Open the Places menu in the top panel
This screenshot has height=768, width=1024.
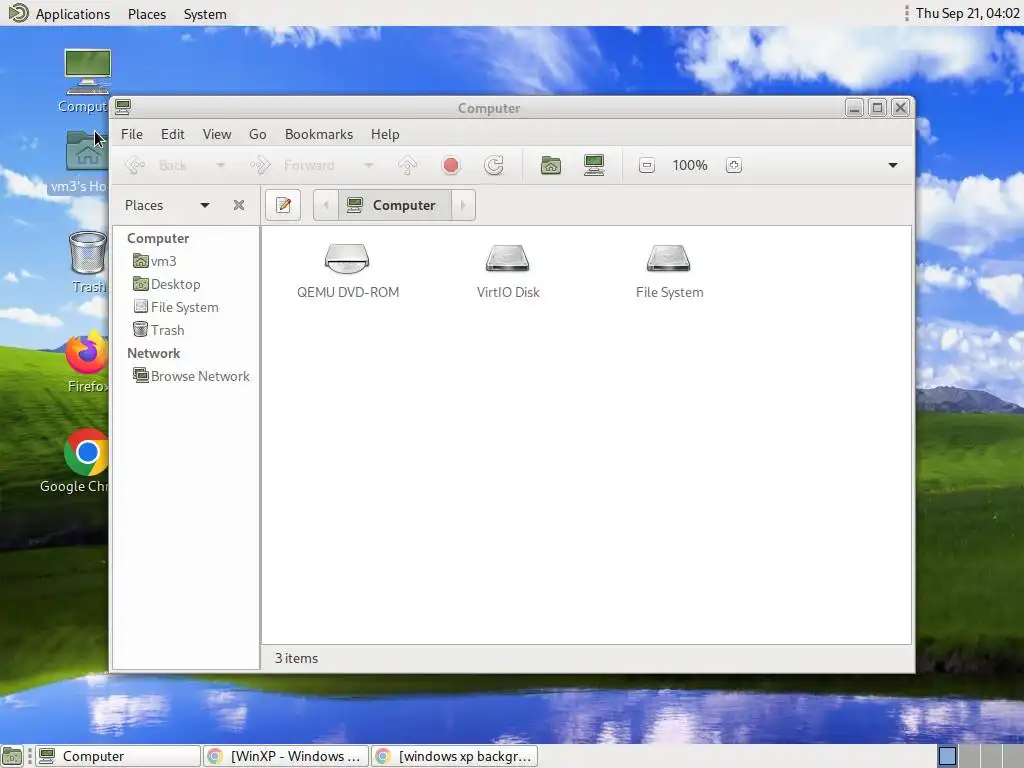point(147,14)
